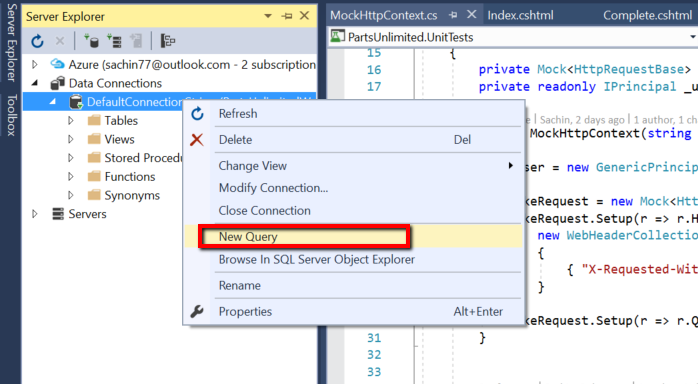Select the Views tree item
Viewport: 698px width, 384px height.
pyautogui.click(x=119, y=139)
